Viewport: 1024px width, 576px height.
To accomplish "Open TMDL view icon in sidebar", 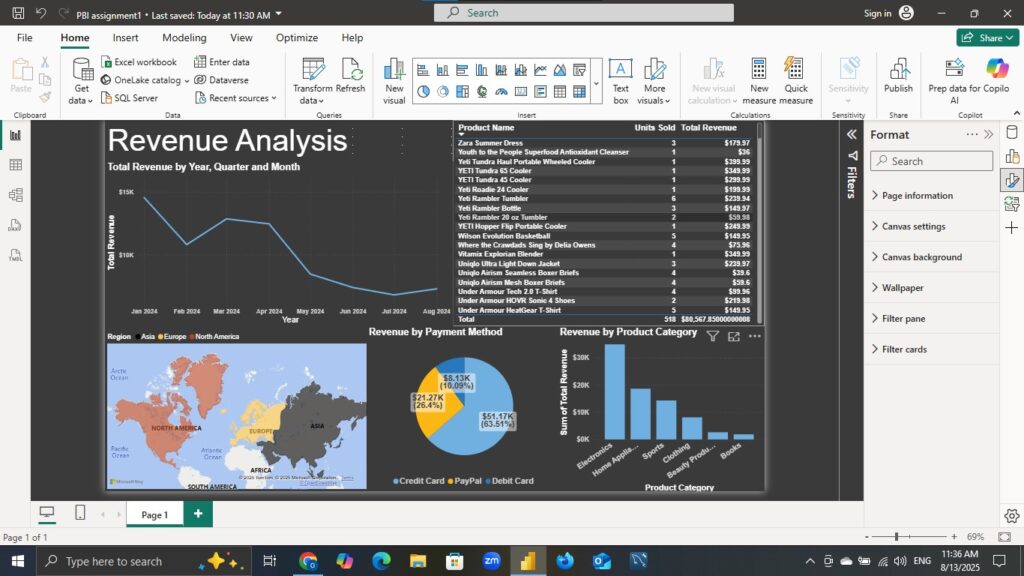I will (x=15, y=255).
